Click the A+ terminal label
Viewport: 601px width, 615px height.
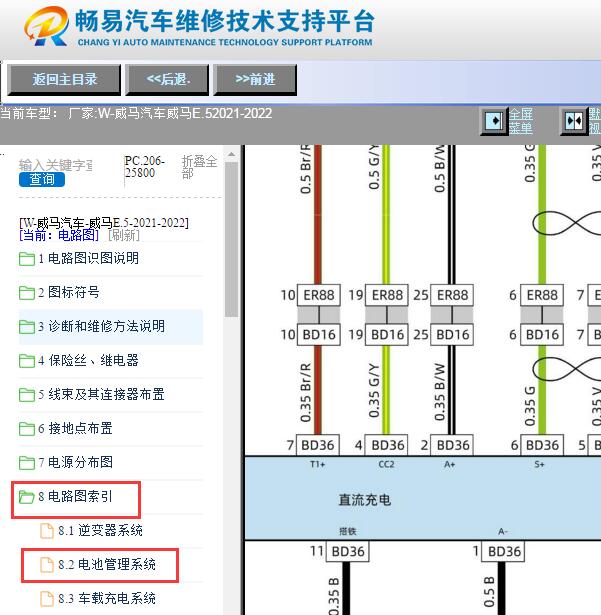click(450, 464)
